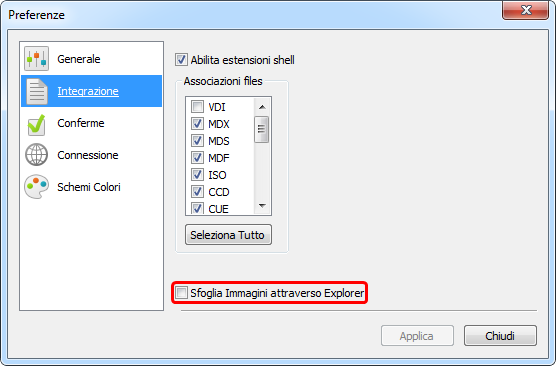
Task: Uncheck MDS file association
Action: pyautogui.click(x=197, y=141)
